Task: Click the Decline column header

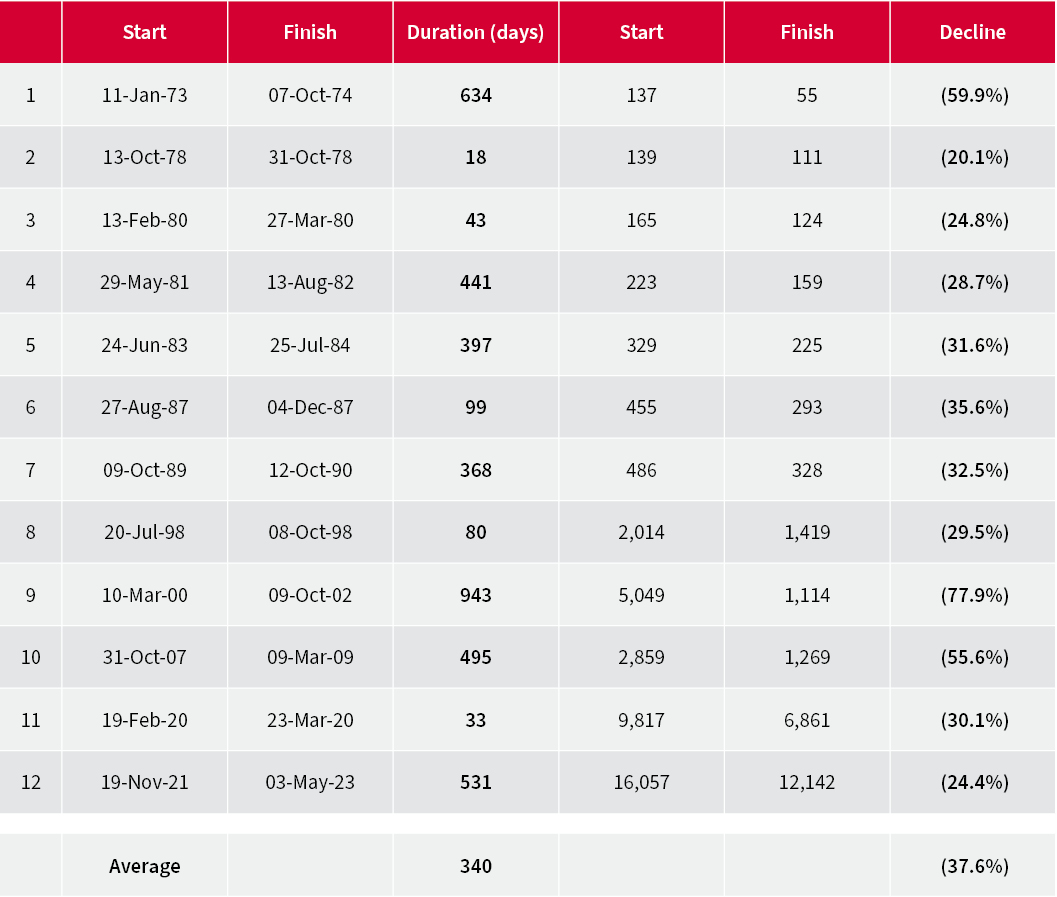Action: click(972, 32)
